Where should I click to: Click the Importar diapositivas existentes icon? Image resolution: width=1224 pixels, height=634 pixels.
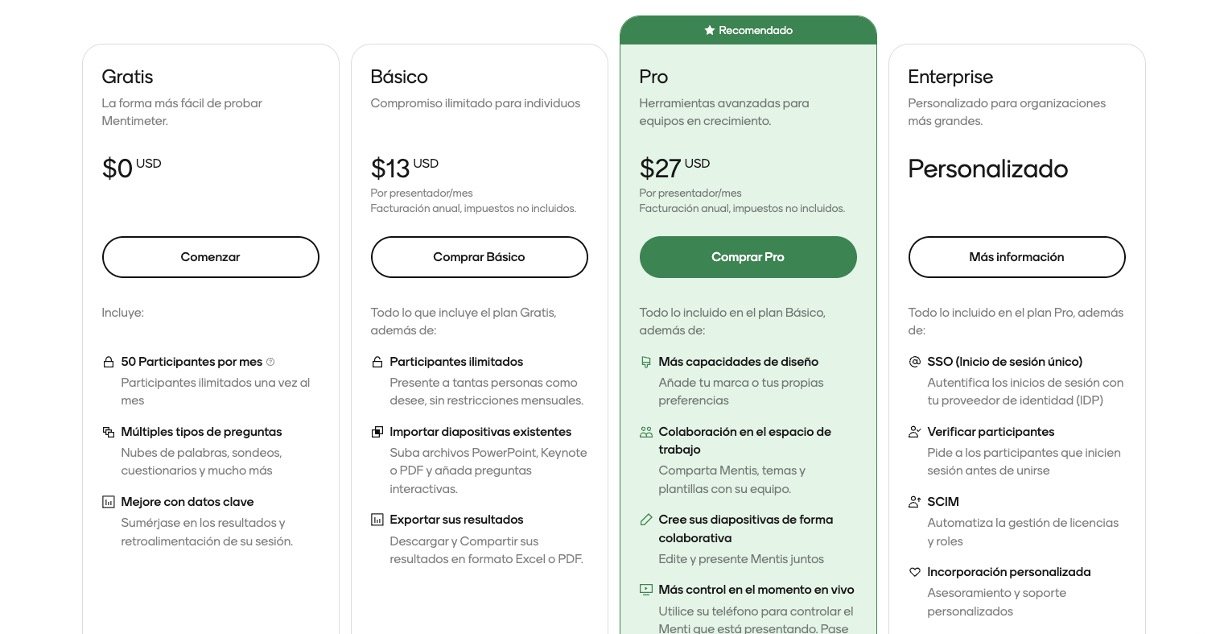pyautogui.click(x=377, y=432)
